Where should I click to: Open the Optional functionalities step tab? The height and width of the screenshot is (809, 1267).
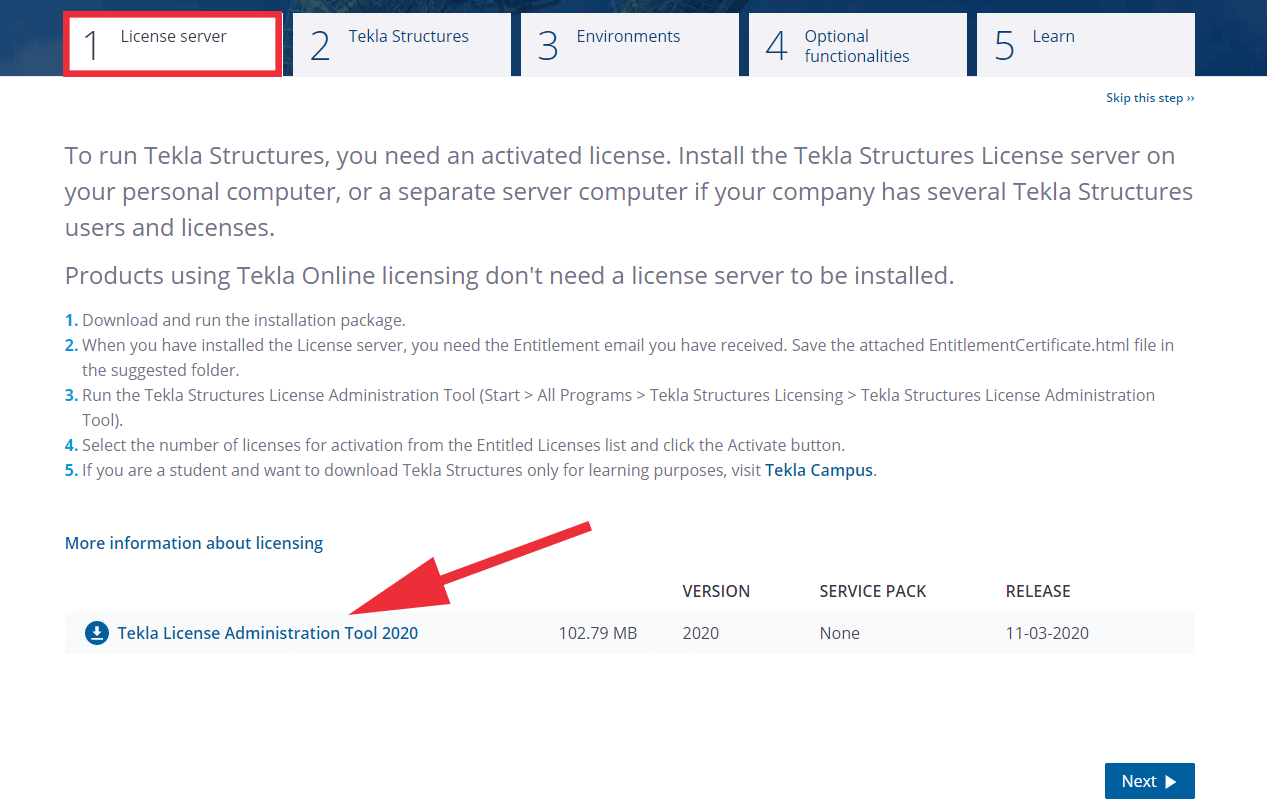[x=858, y=44]
